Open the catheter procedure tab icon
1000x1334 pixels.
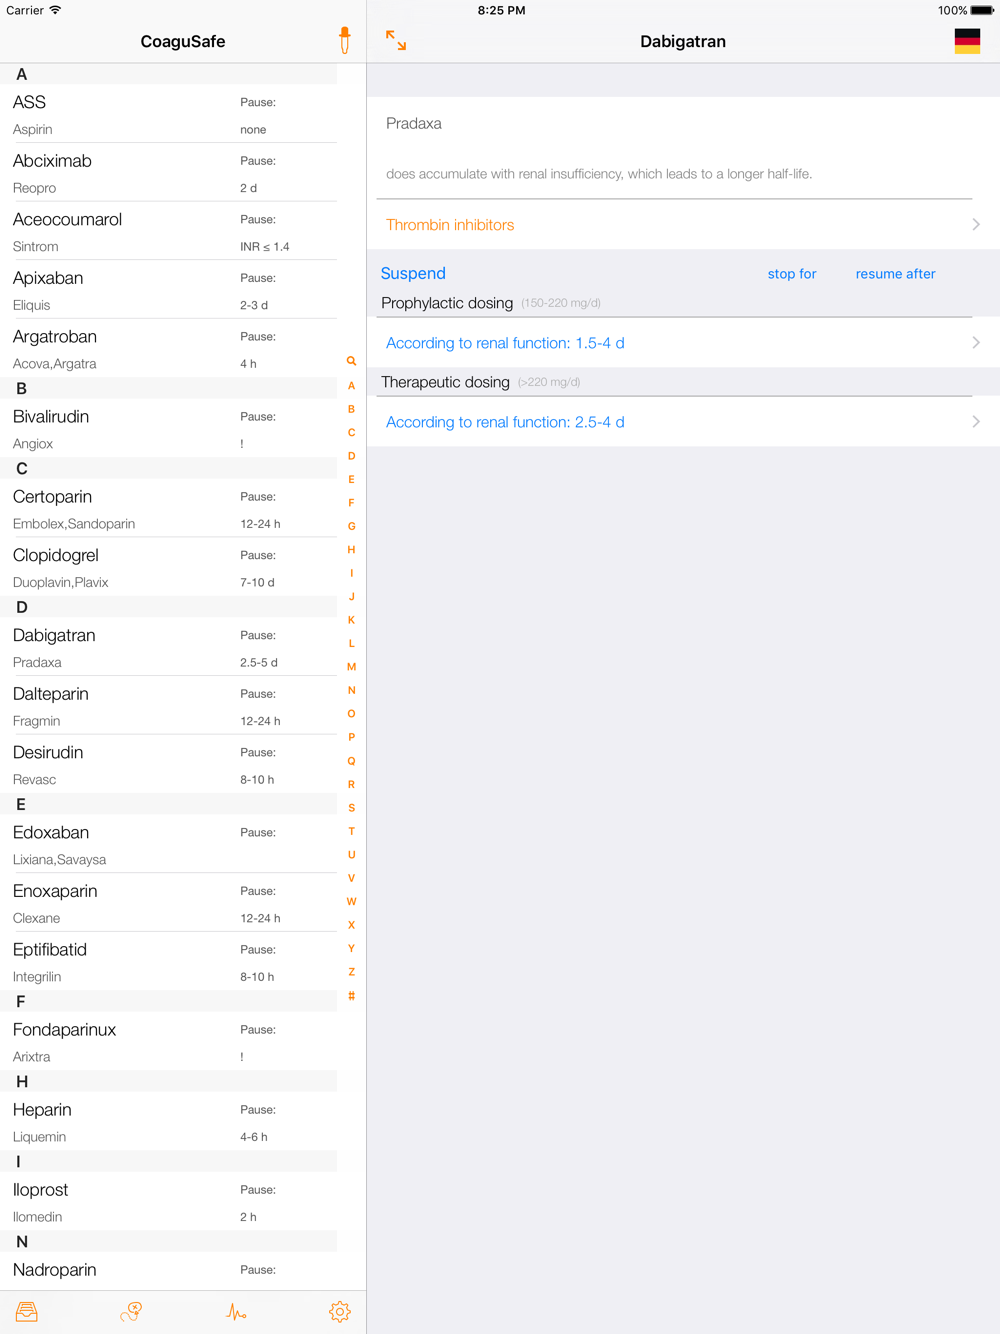pos(131,1312)
